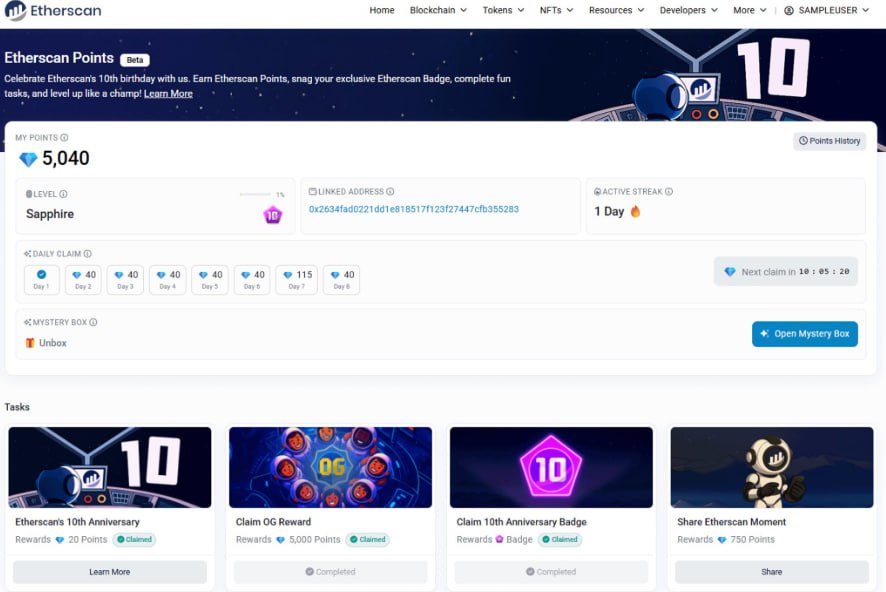
Task: Click Claimed badge on Badge reward
Action: click(x=560, y=539)
